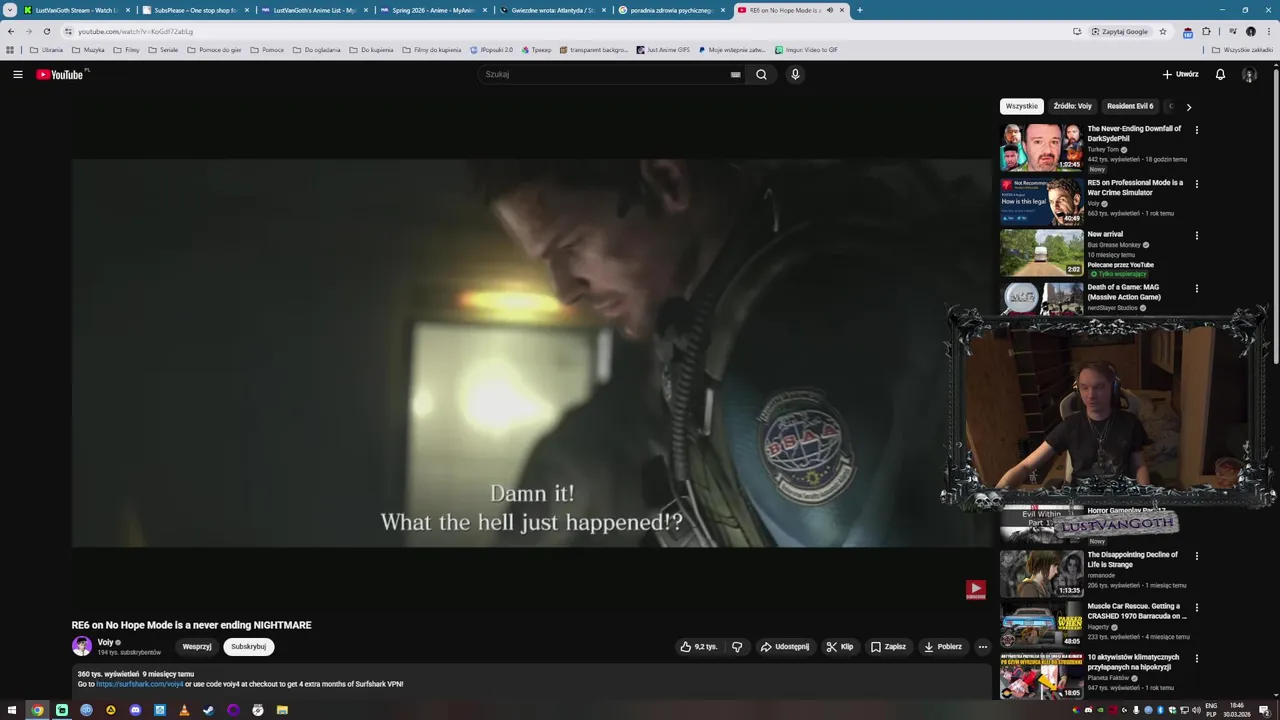Create a clip with the Klip button
This screenshot has width=1280, height=720.
click(839, 647)
